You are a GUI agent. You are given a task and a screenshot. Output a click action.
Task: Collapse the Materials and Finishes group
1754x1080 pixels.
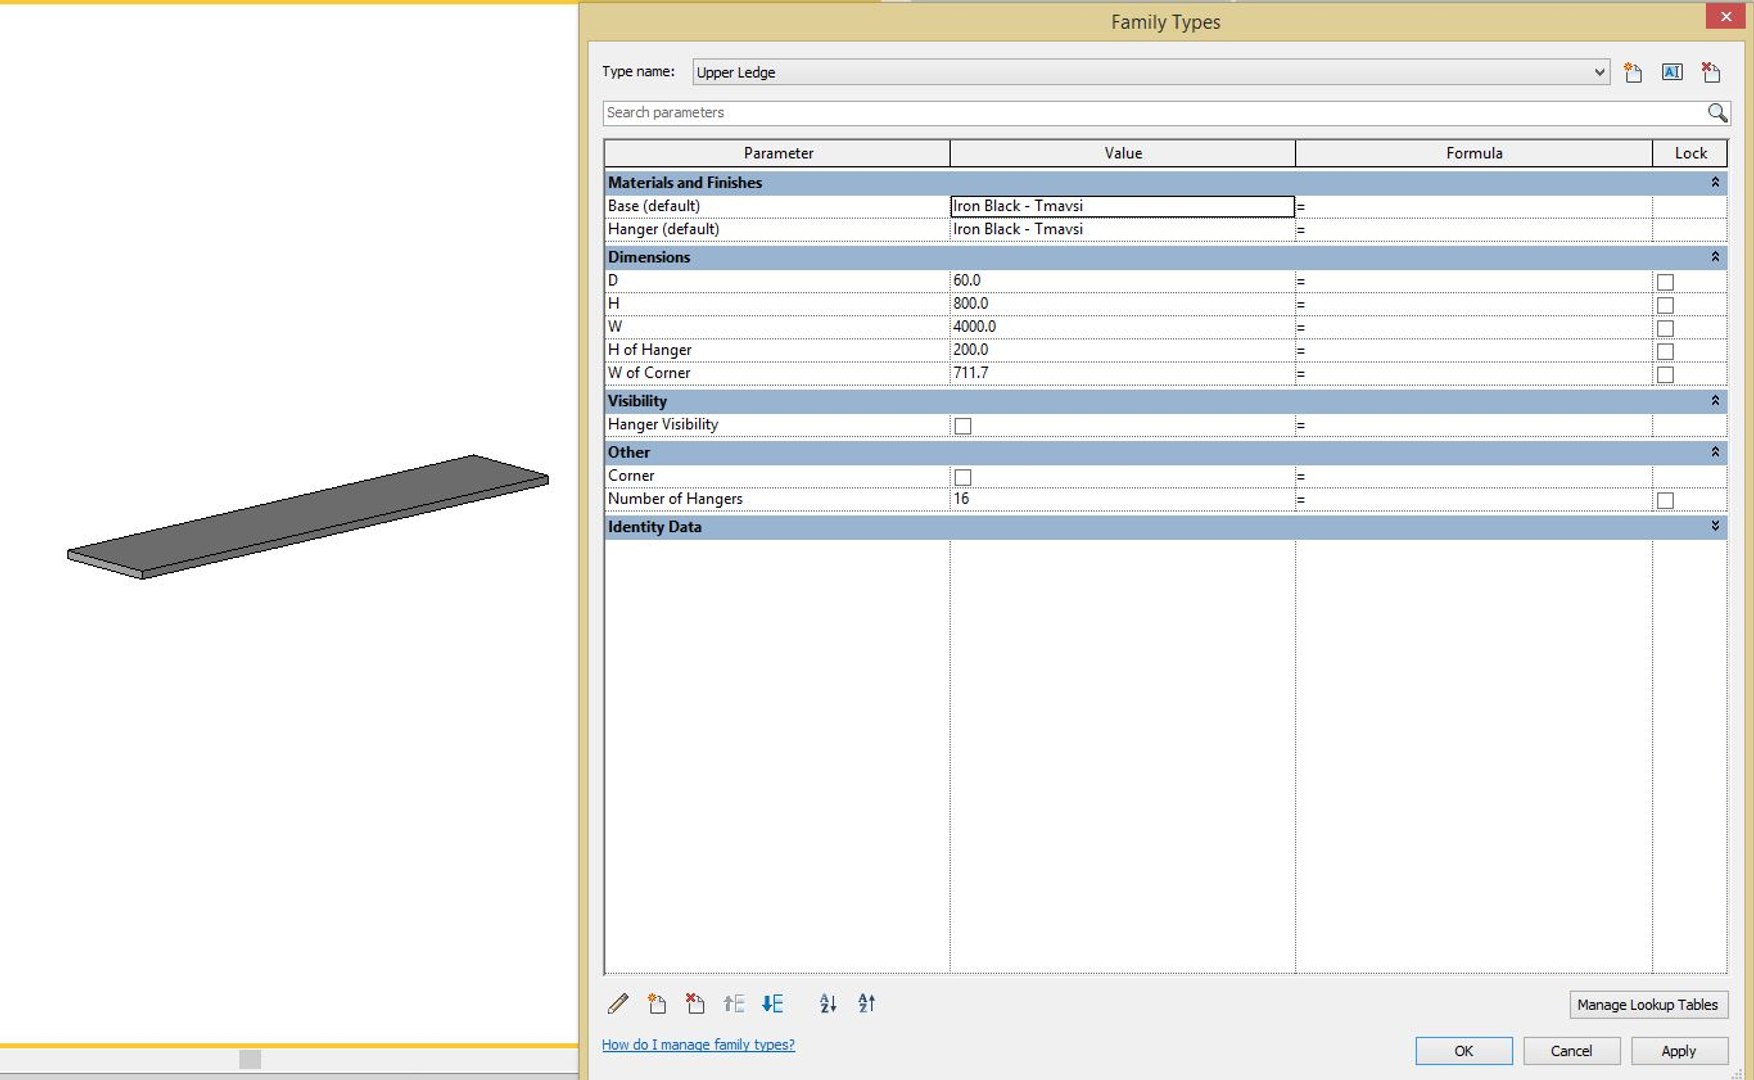tap(1715, 182)
